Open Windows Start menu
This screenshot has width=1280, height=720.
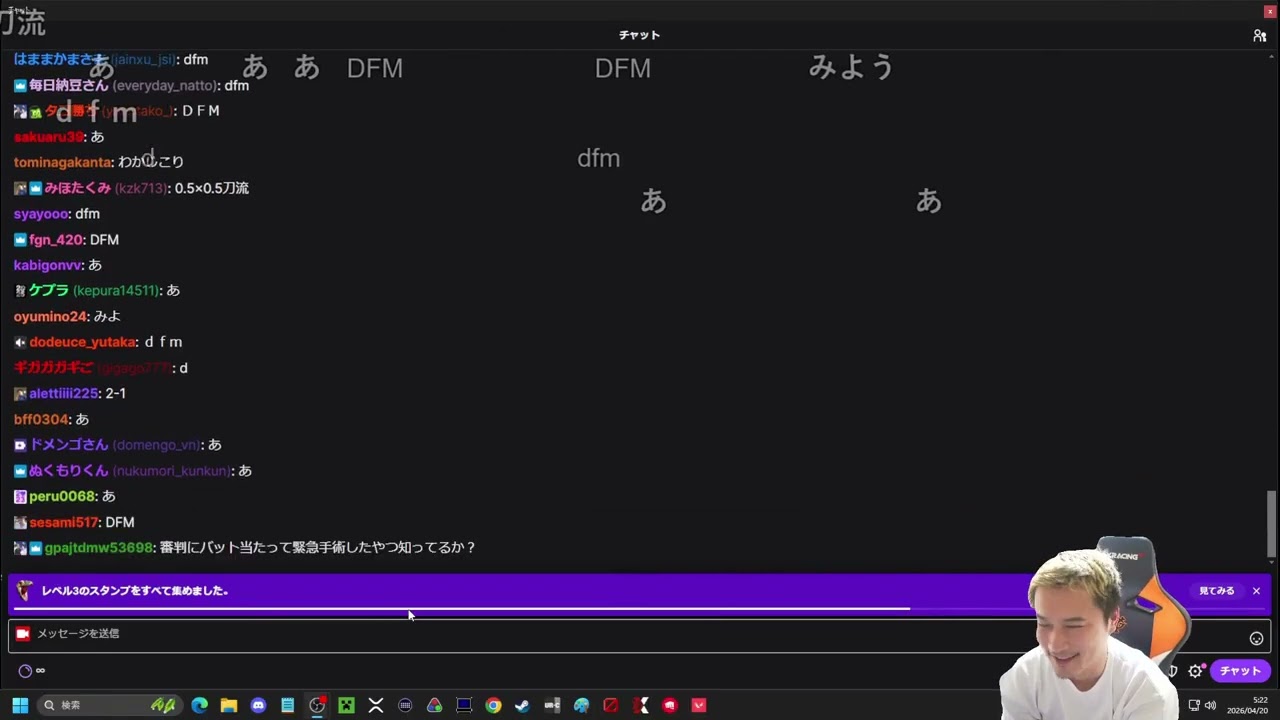(x=20, y=705)
